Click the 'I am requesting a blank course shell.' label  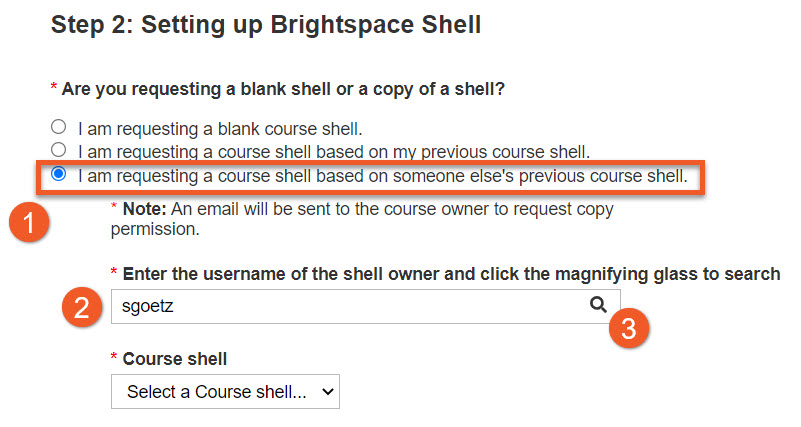pos(219,128)
